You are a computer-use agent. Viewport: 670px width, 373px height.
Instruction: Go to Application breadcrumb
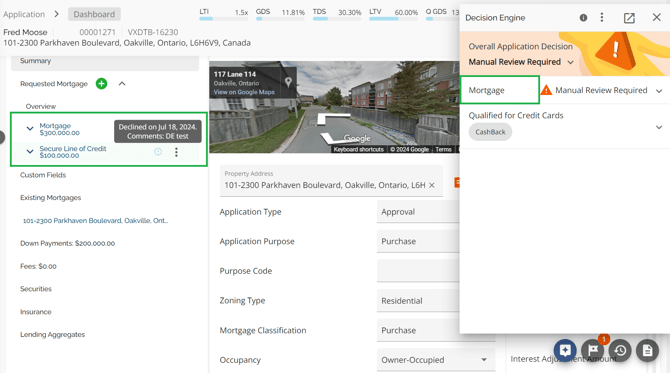coord(24,14)
